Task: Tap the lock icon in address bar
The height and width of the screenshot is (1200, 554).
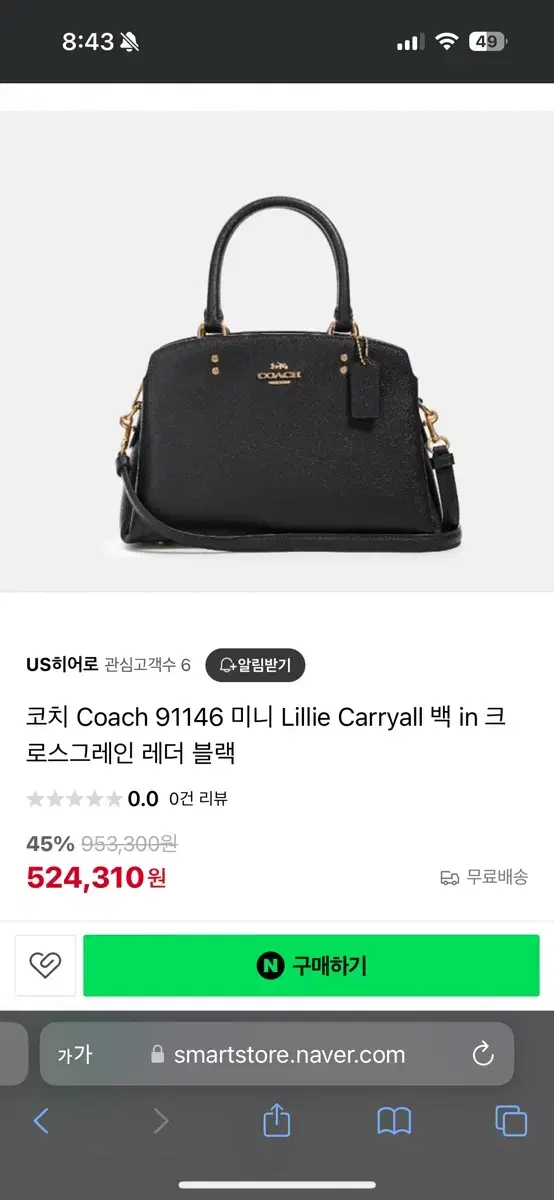Action: click(156, 1054)
